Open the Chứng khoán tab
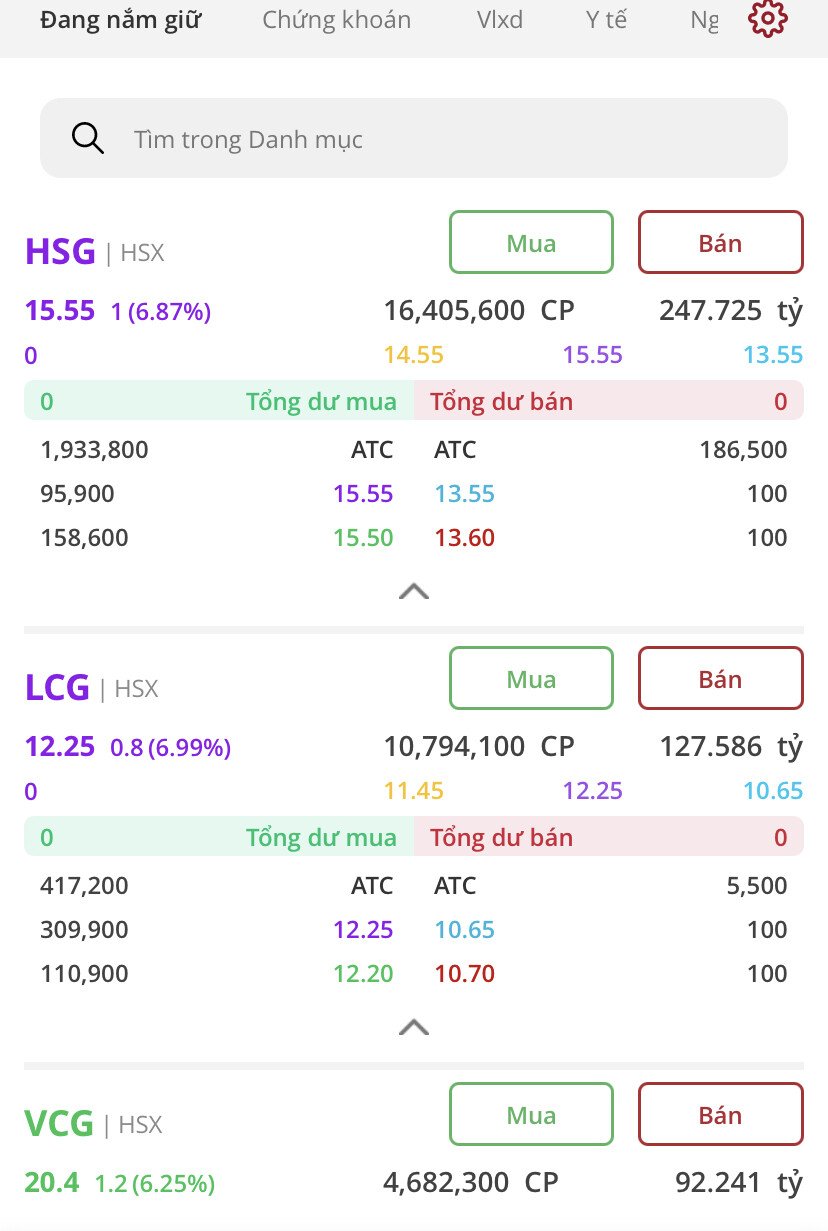828x1231 pixels. pos(336,20)
